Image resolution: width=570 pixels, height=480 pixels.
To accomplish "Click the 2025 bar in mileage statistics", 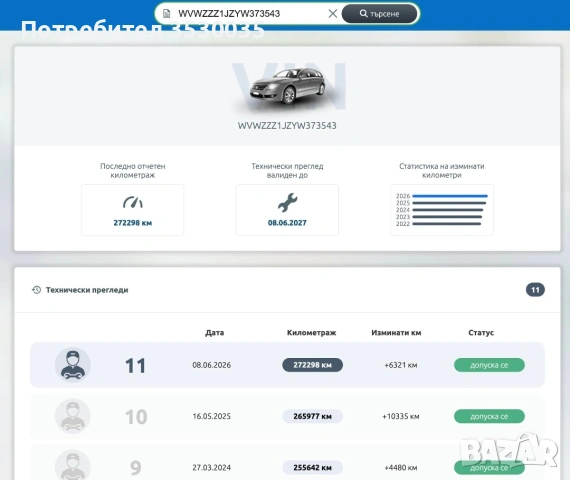I will [449, 203].
